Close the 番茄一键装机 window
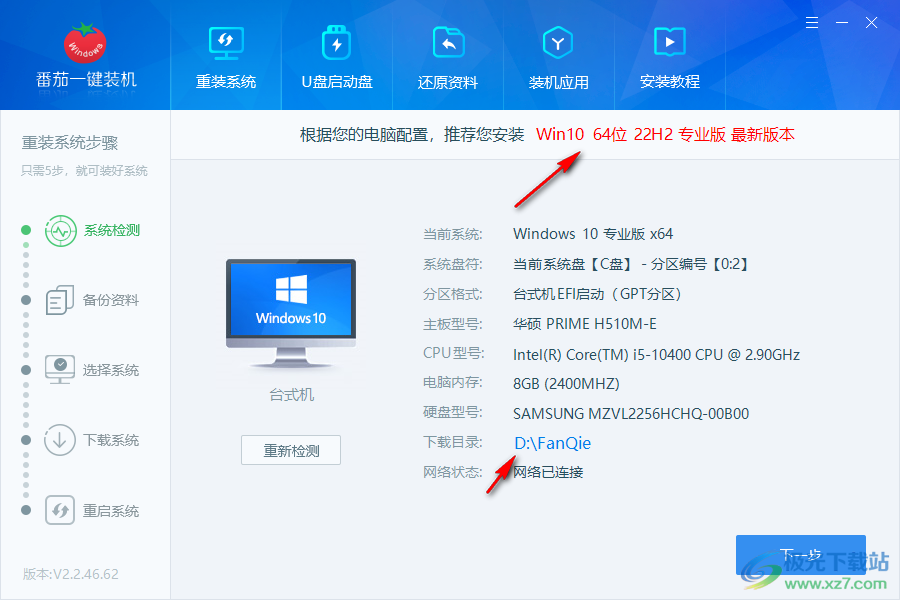 point(871,22)
